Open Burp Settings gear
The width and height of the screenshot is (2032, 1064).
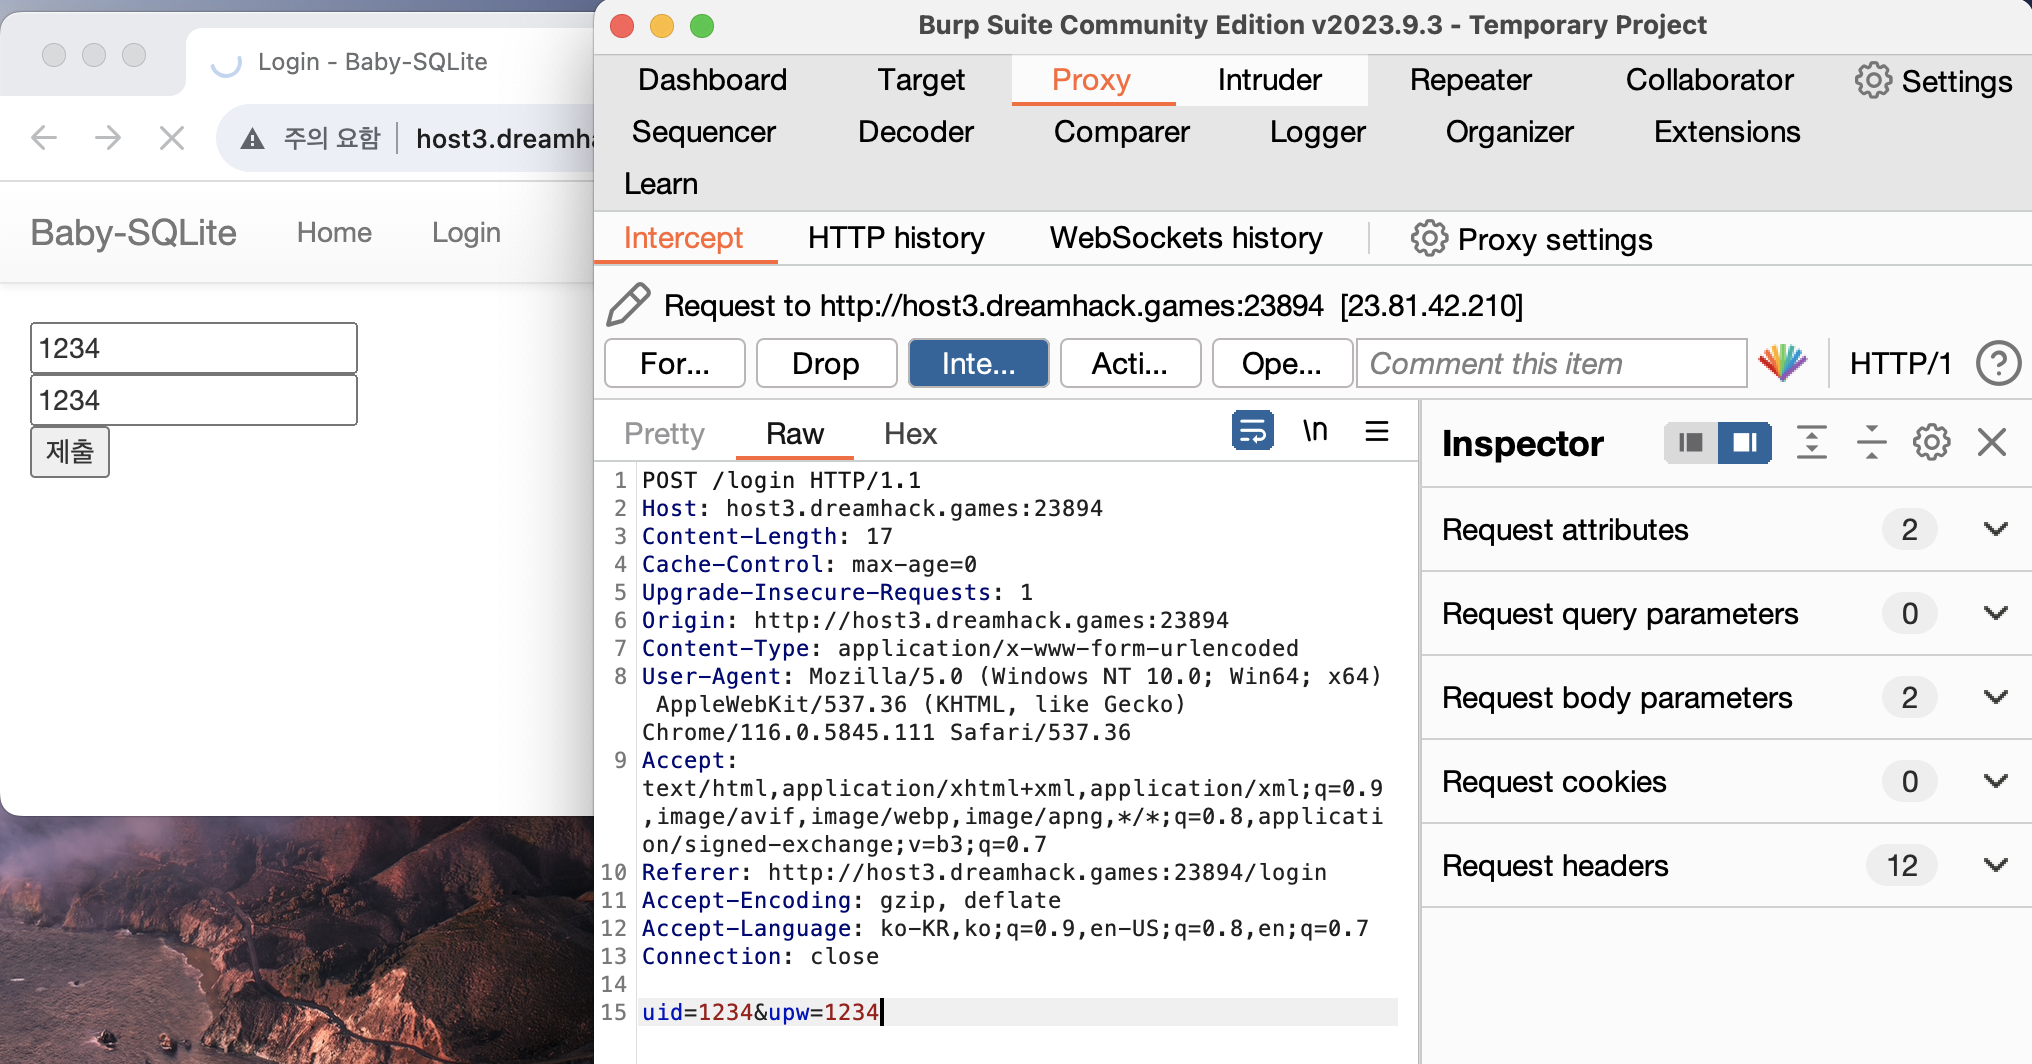[1873, 80]
